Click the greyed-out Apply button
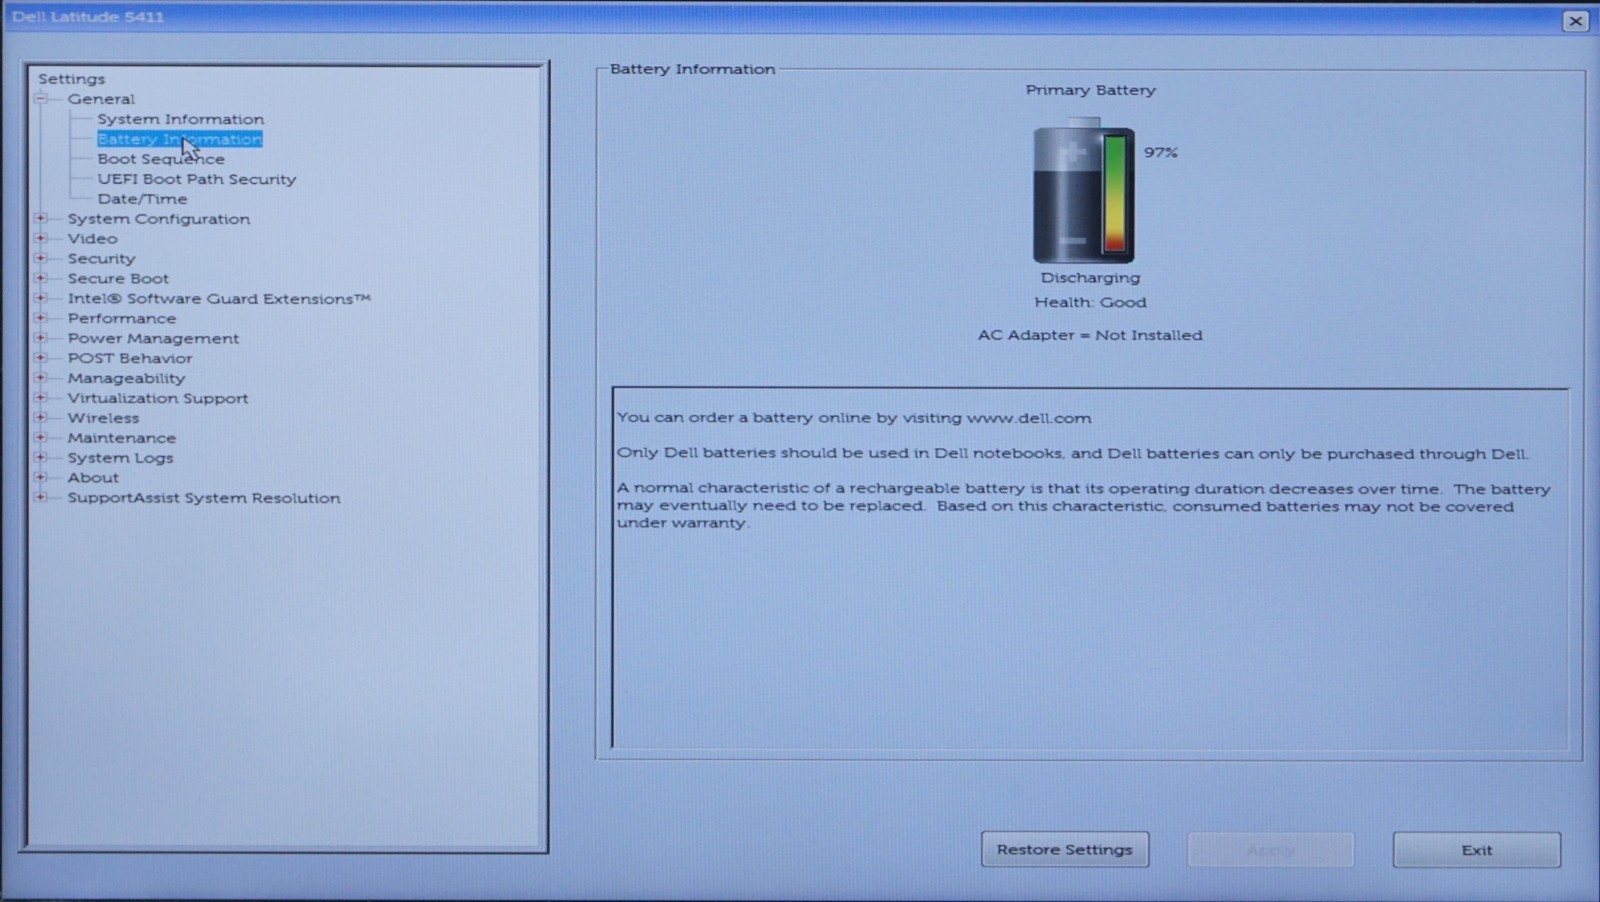The image size is (1600, 902). point(1270,849)
